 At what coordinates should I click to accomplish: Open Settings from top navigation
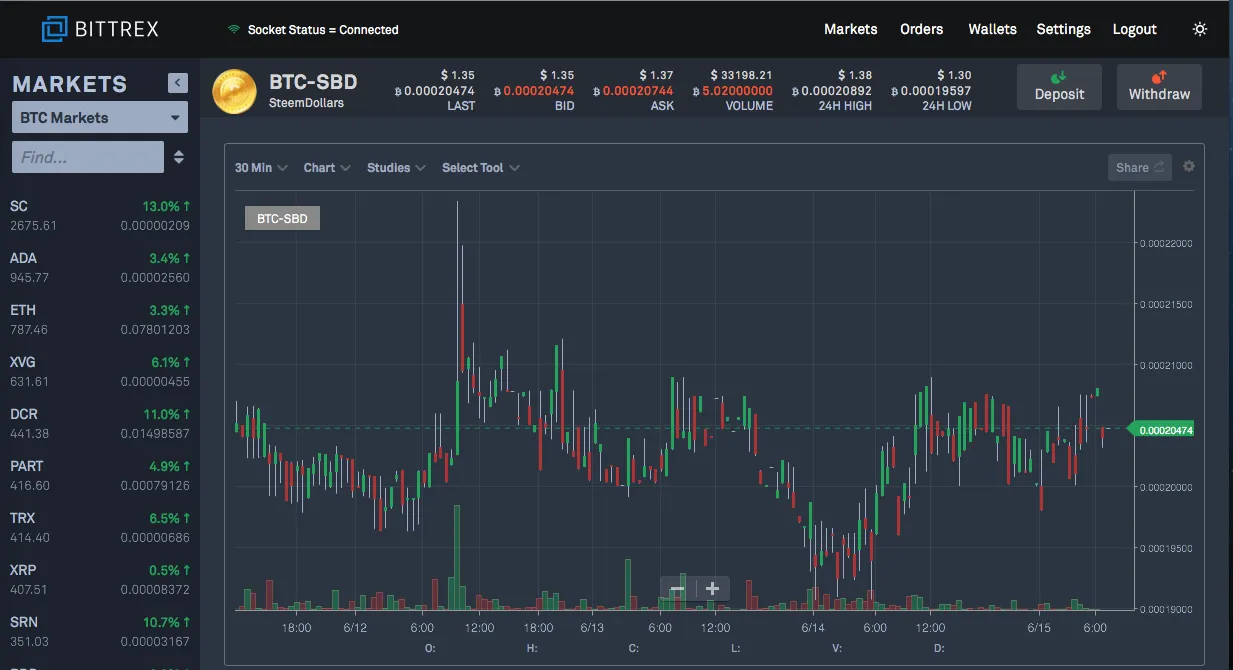click(x=1063, y=29)
